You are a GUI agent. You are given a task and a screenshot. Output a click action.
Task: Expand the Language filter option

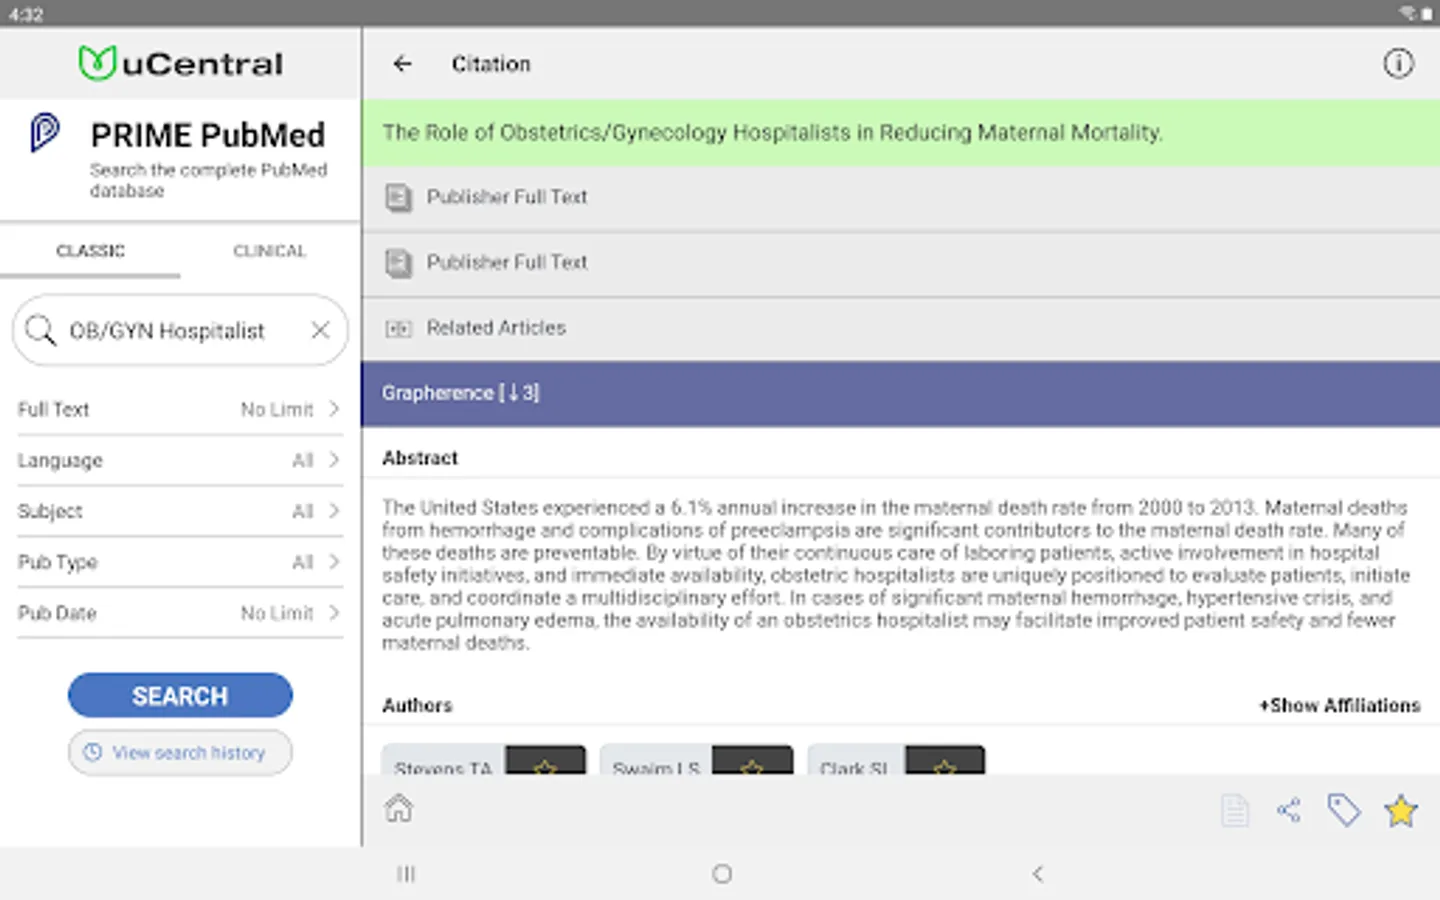click(x=180, y=460)
